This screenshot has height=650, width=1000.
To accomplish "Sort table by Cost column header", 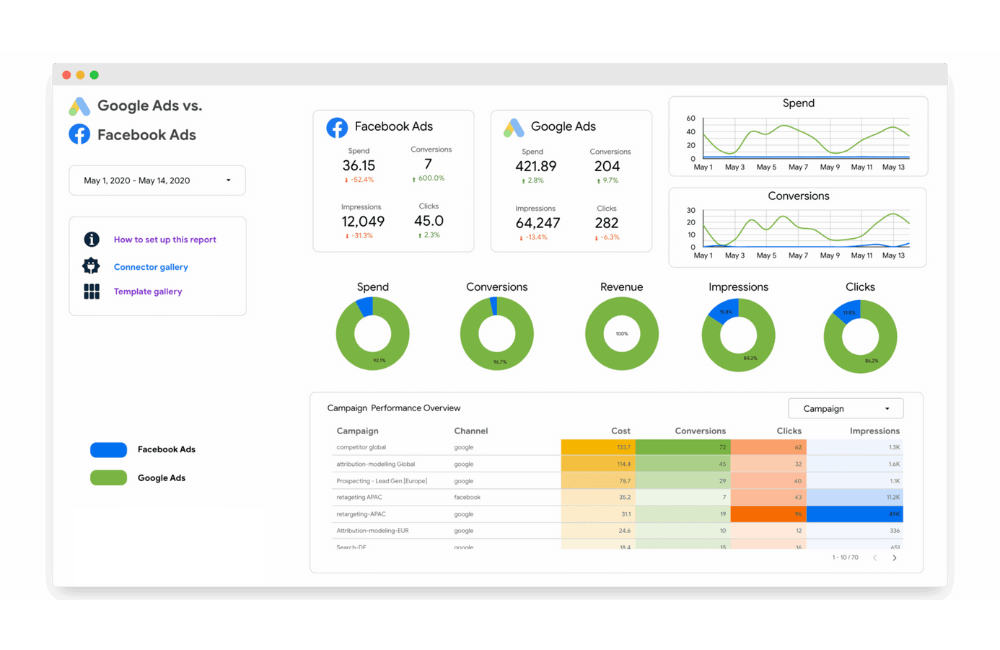I will click(621, 431).
